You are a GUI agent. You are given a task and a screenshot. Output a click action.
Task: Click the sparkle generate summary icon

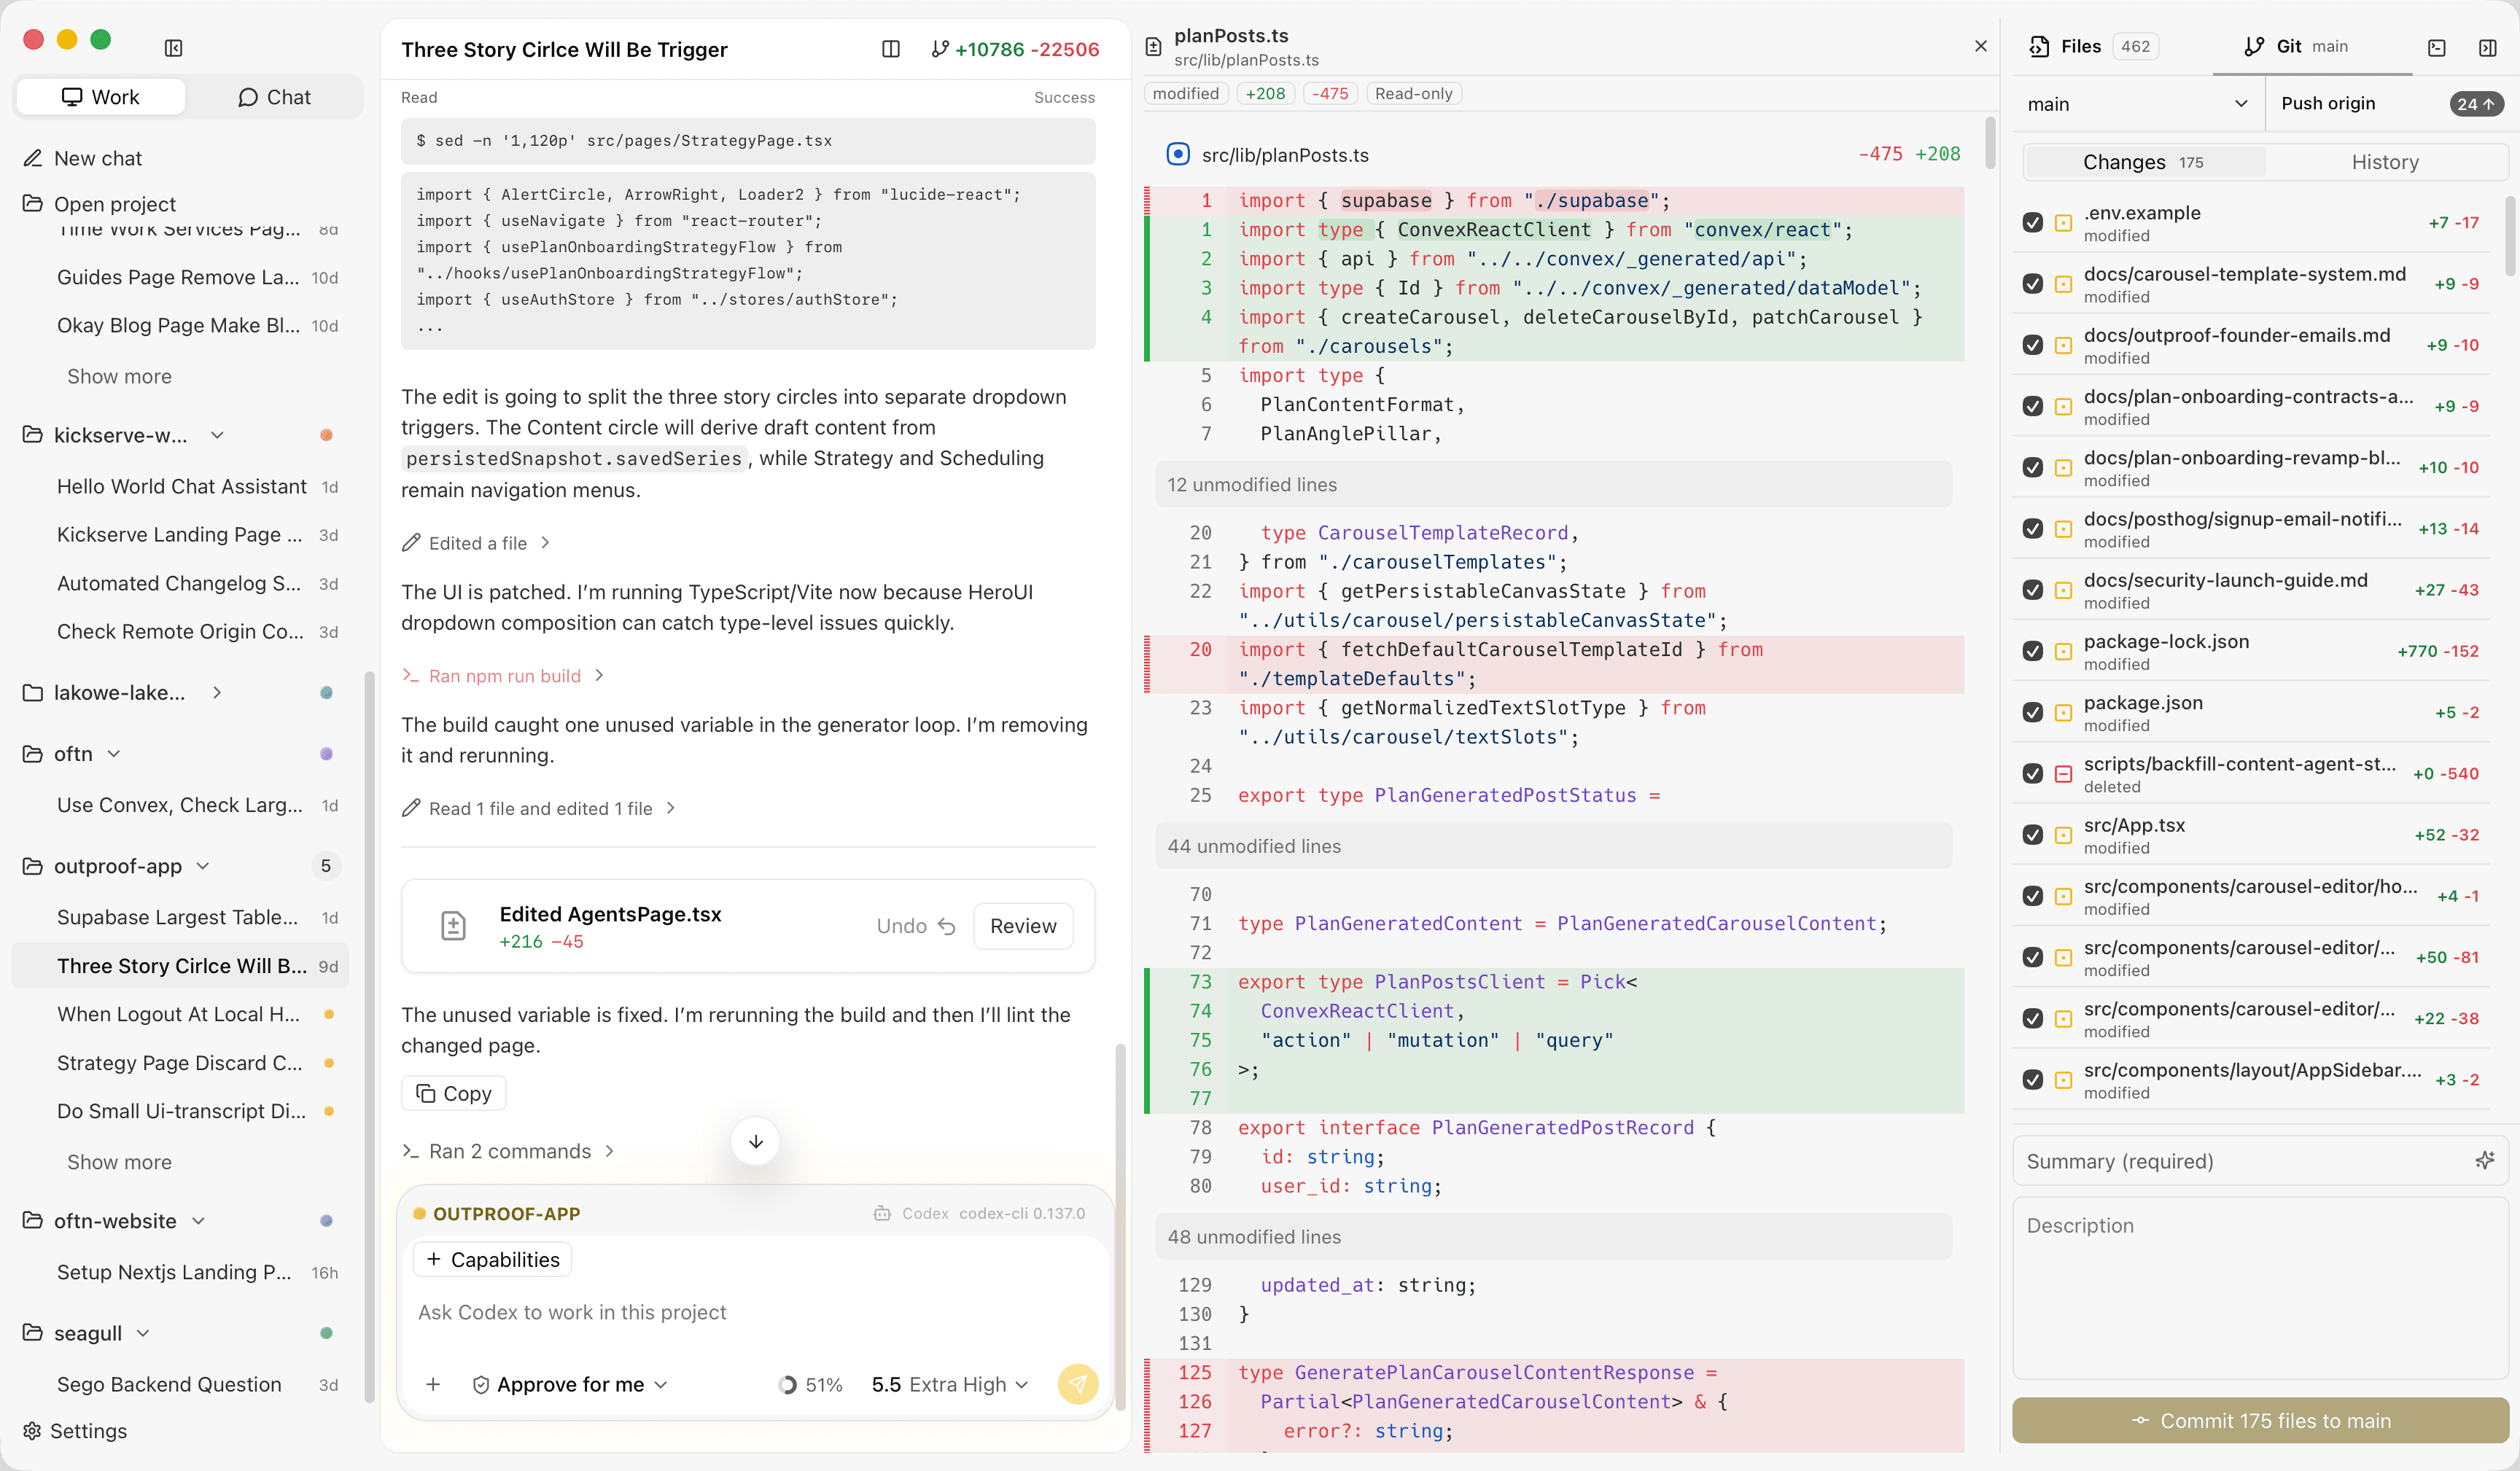point(2484,1160)
